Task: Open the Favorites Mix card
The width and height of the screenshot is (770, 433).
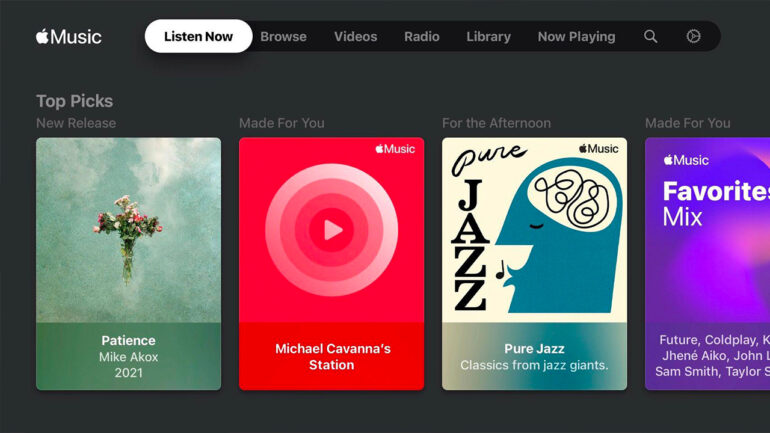Action: tap(707, 264)
